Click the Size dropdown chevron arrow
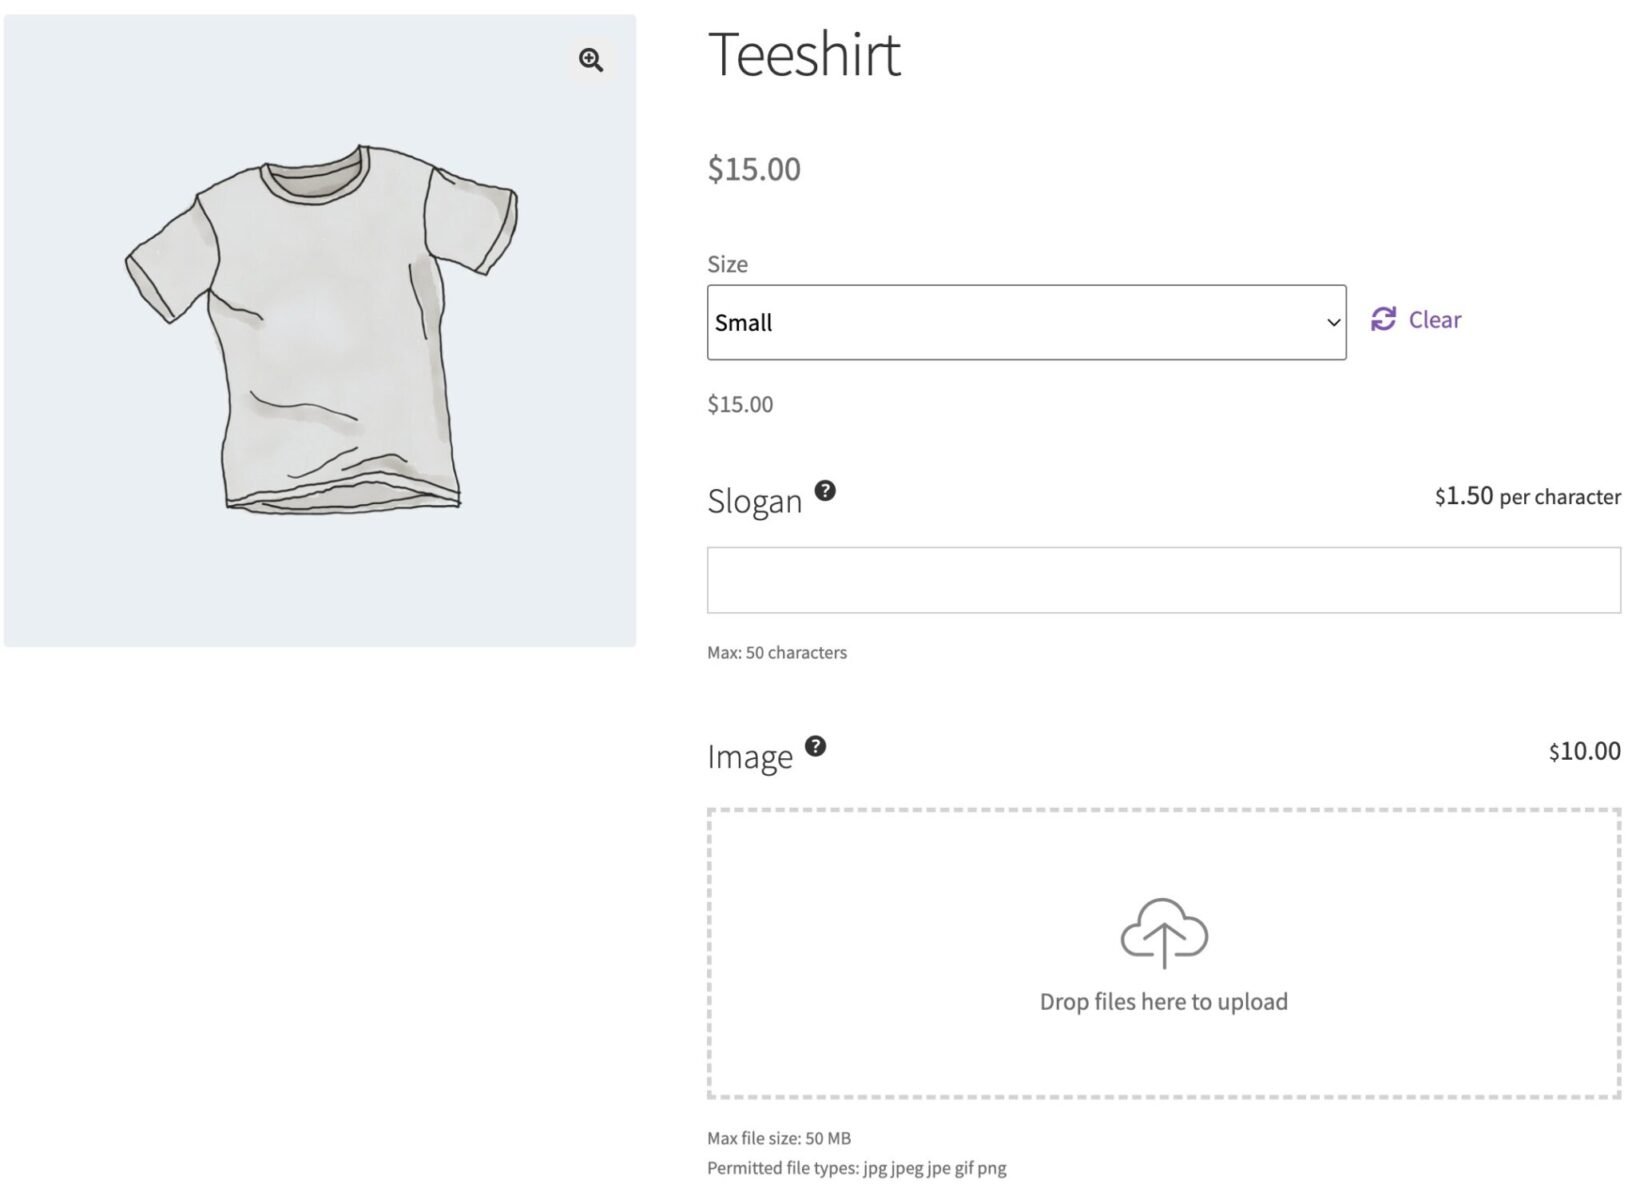This screenshot has width=1636, height=1200. point(1333,322)
